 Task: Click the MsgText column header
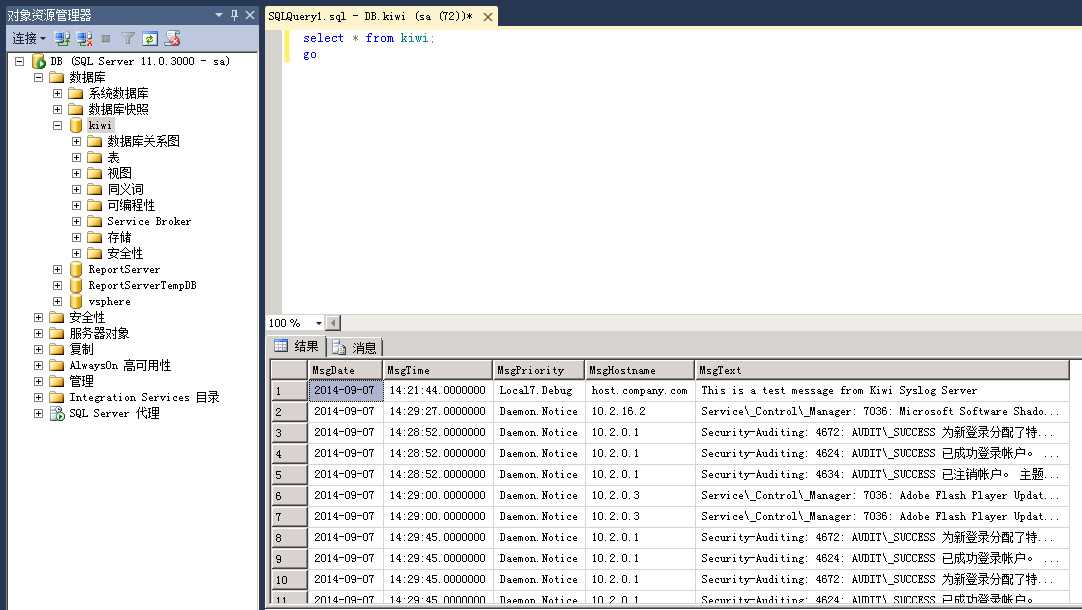click(882, 370)
